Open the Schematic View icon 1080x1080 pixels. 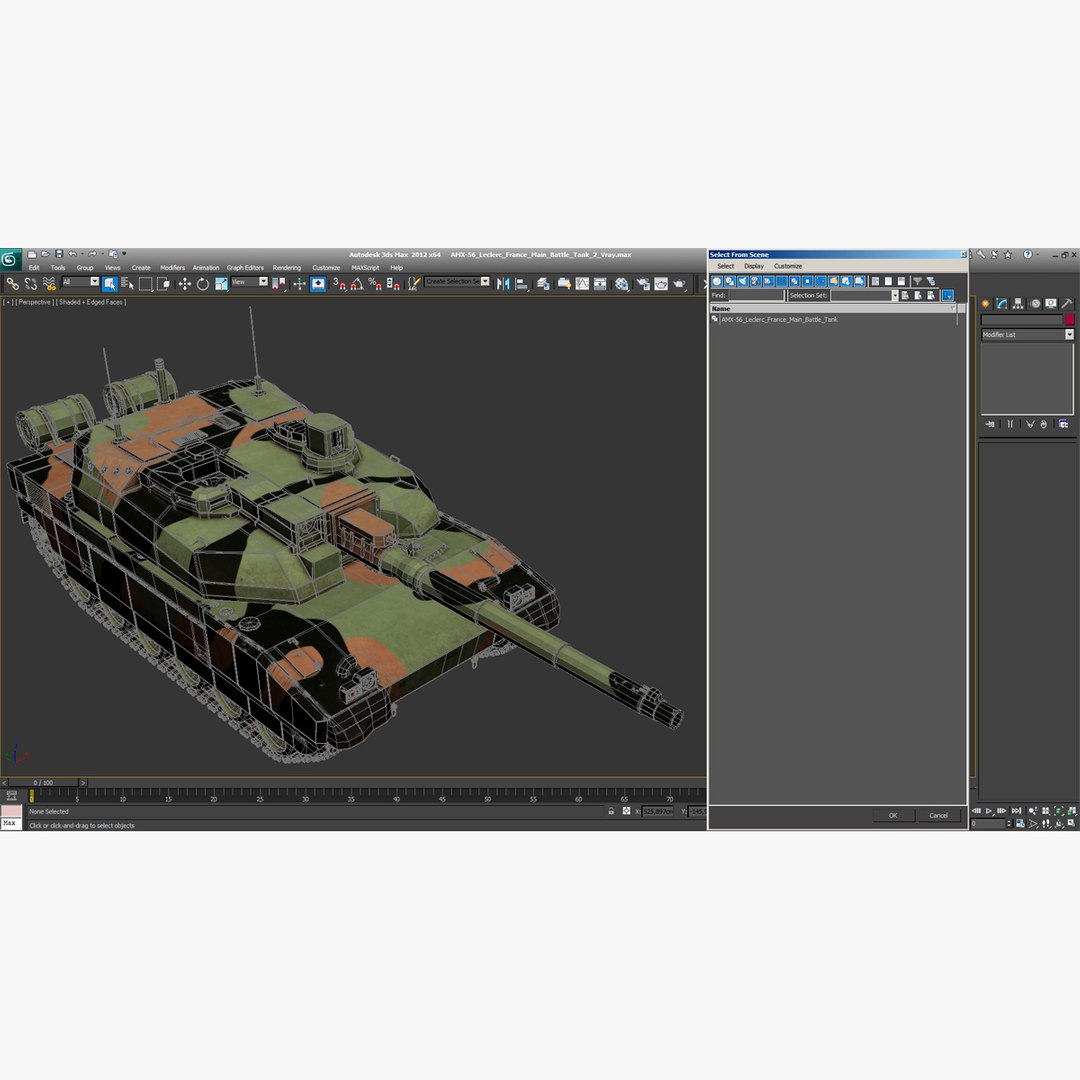pos(600,284)
